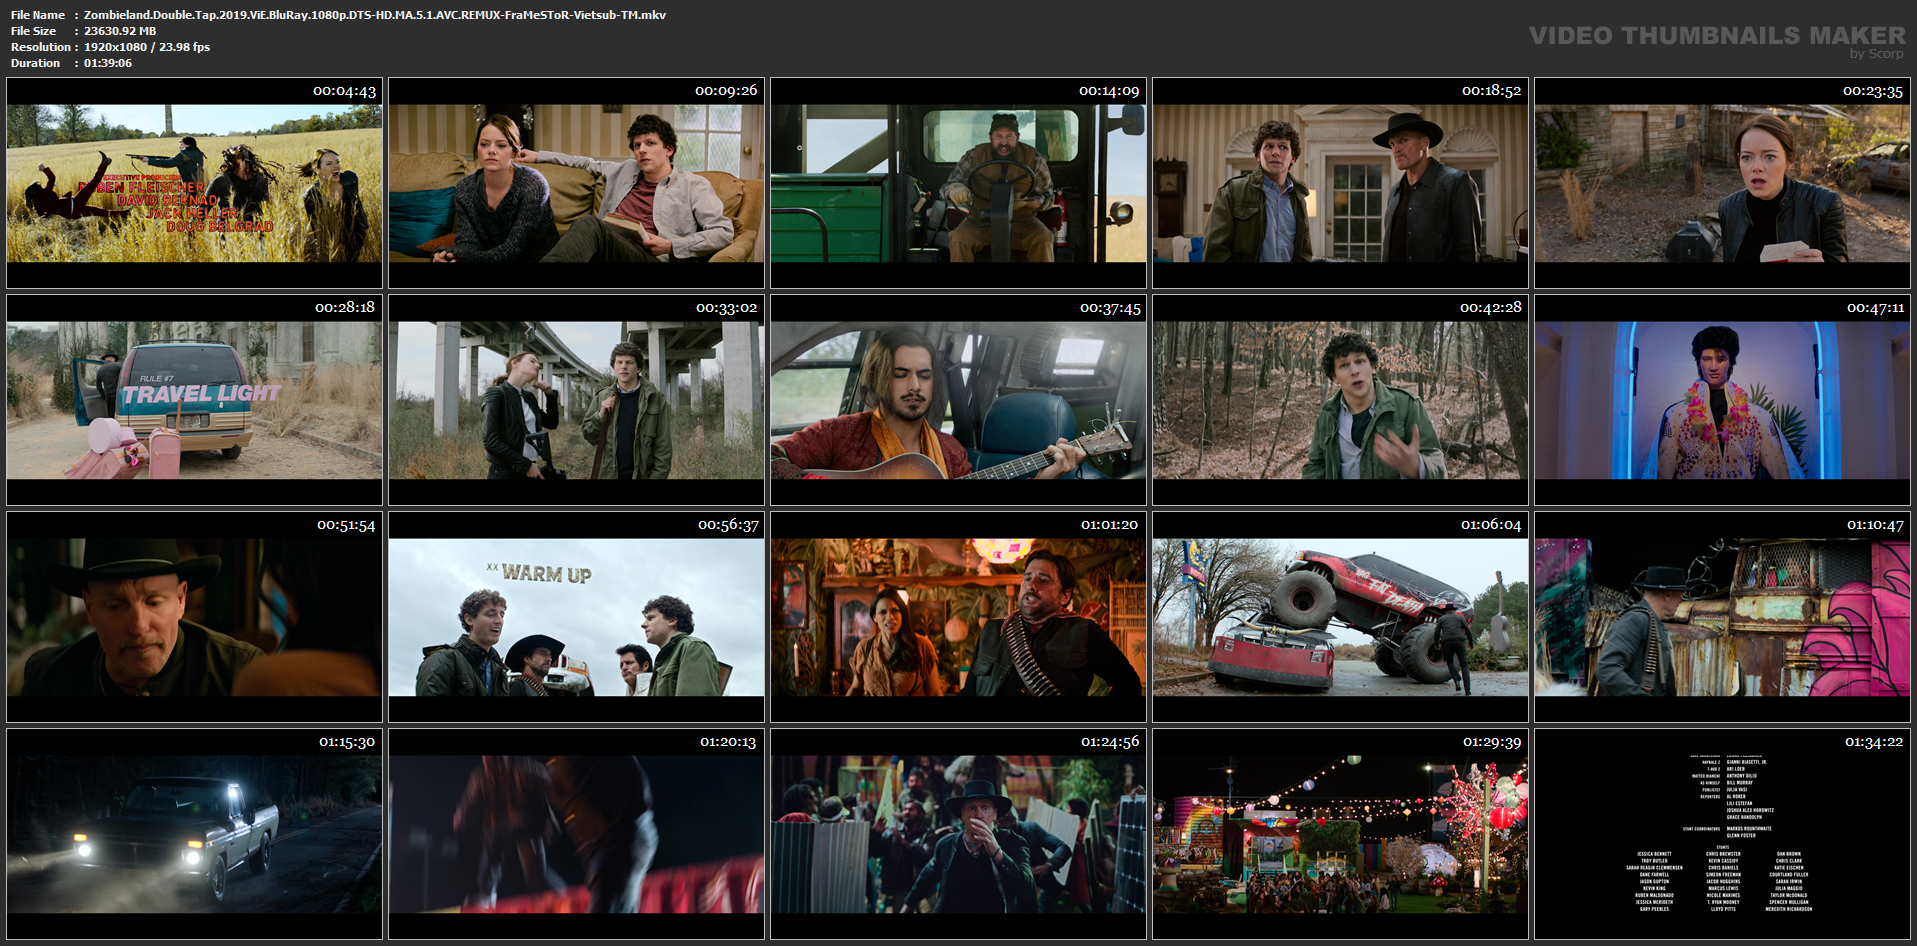Open the monster truck thumbnail at 01:06:04
This screenshot has width=1917, height=946.
click(x=1340, y=617)
